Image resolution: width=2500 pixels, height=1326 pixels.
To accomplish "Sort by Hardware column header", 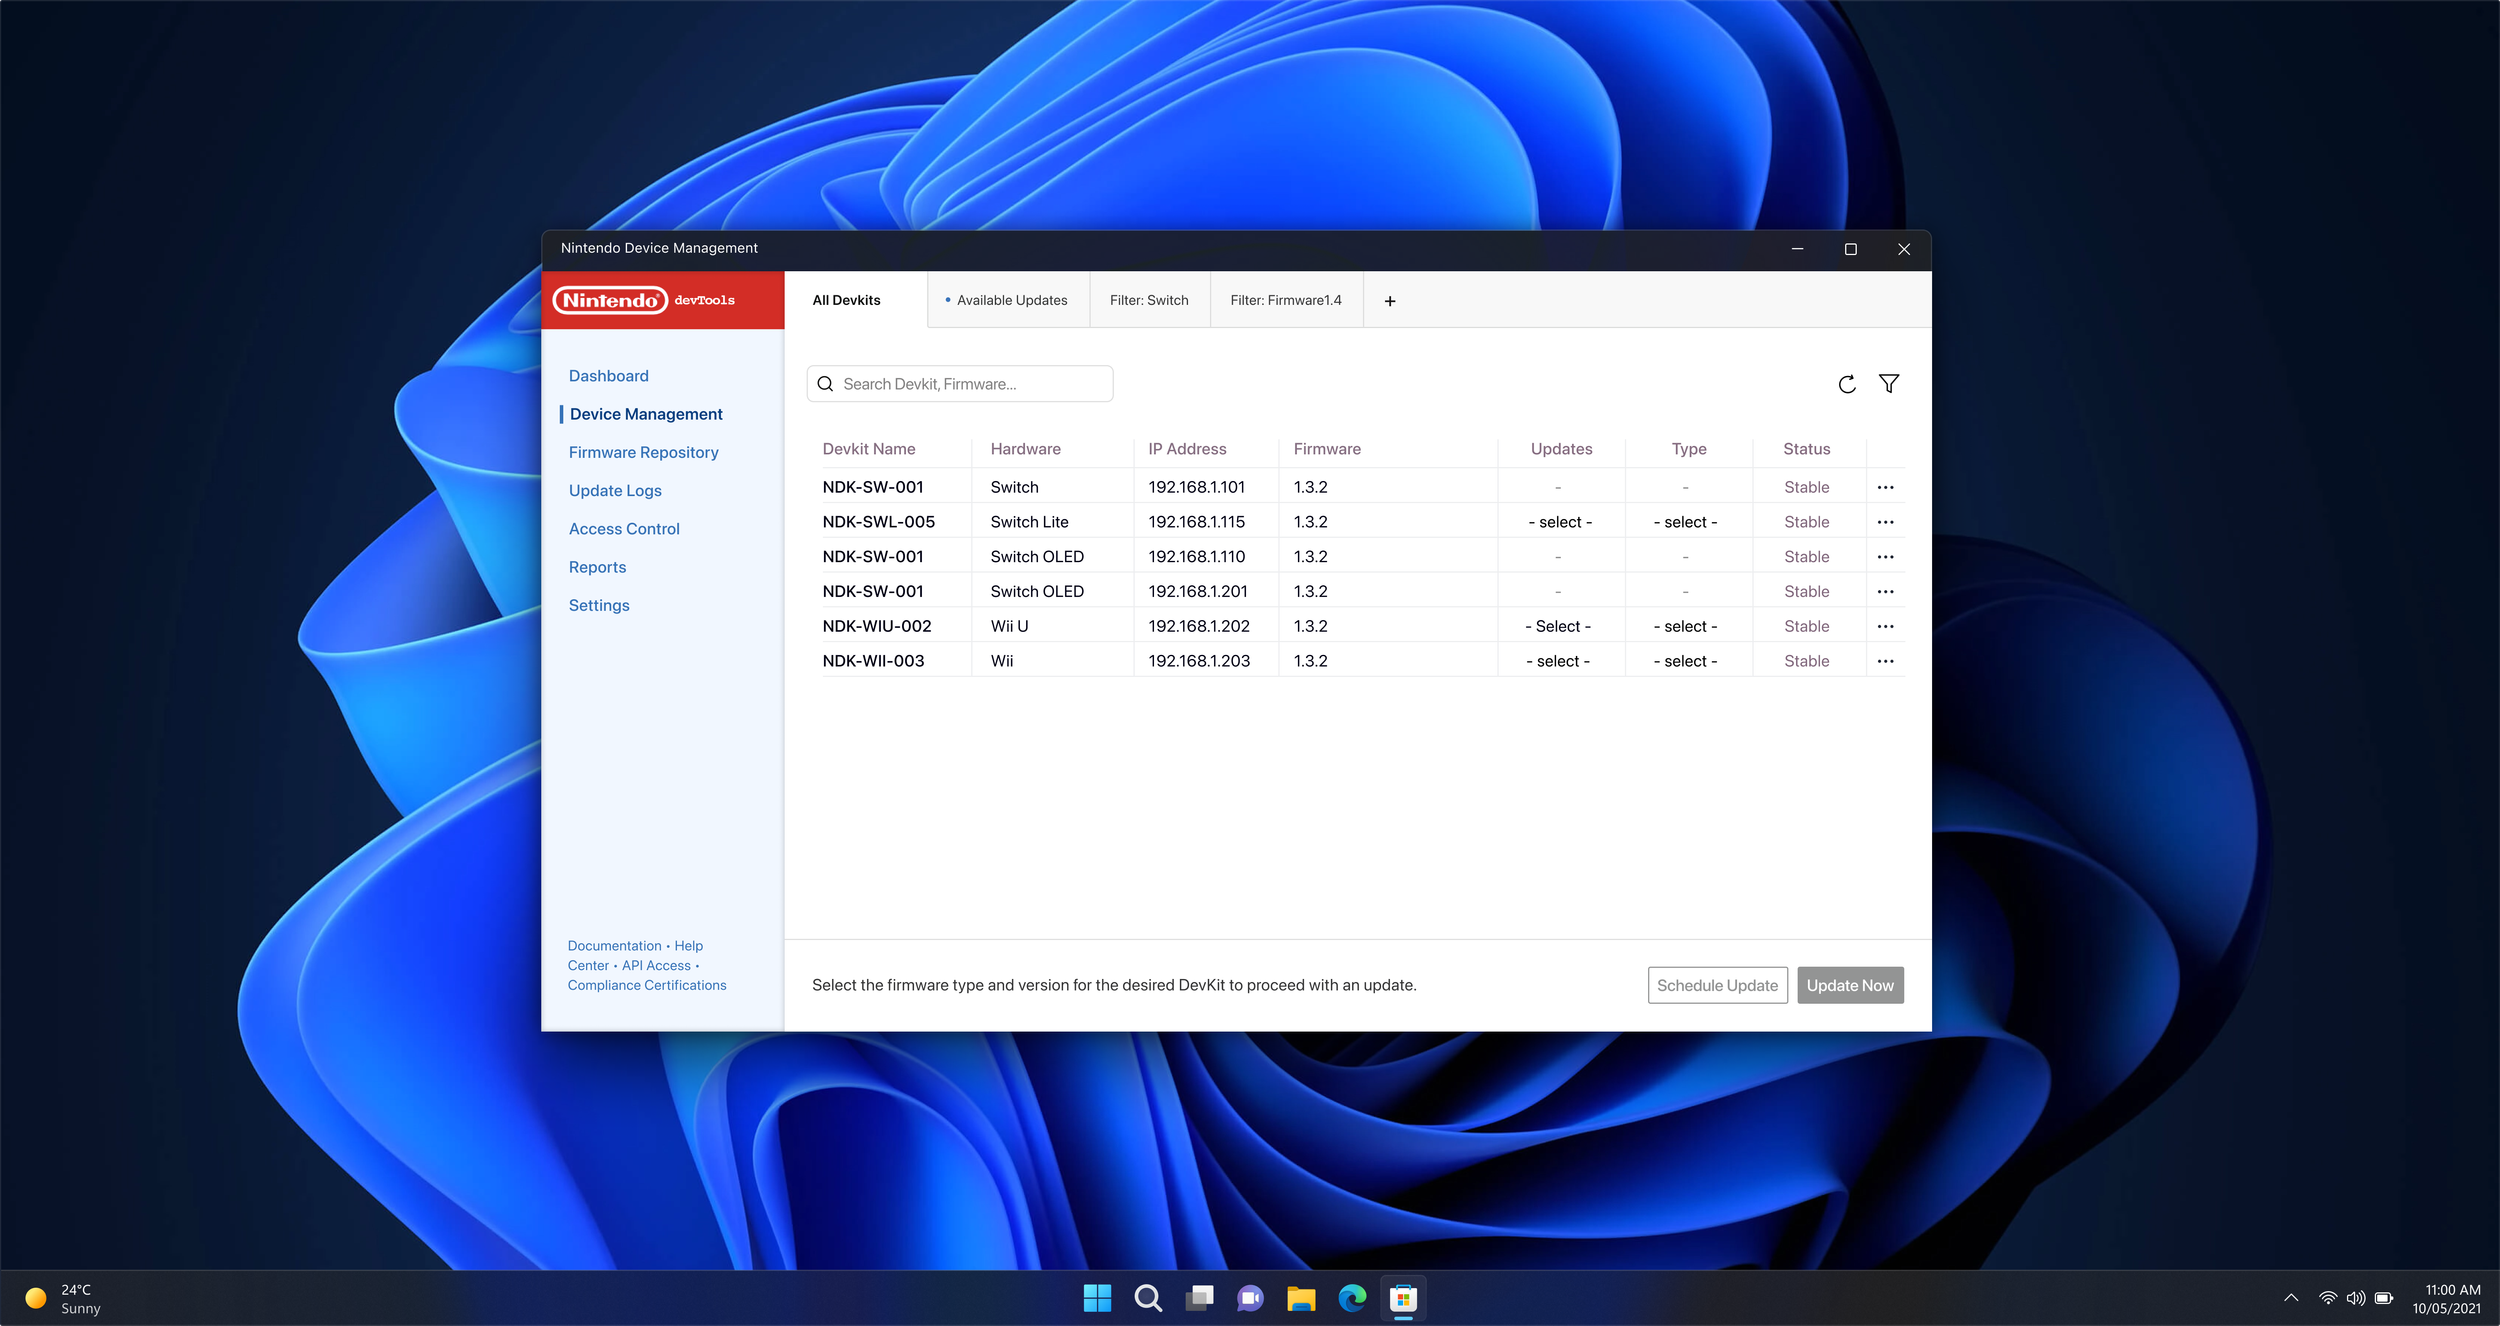I will [1025, 449].
